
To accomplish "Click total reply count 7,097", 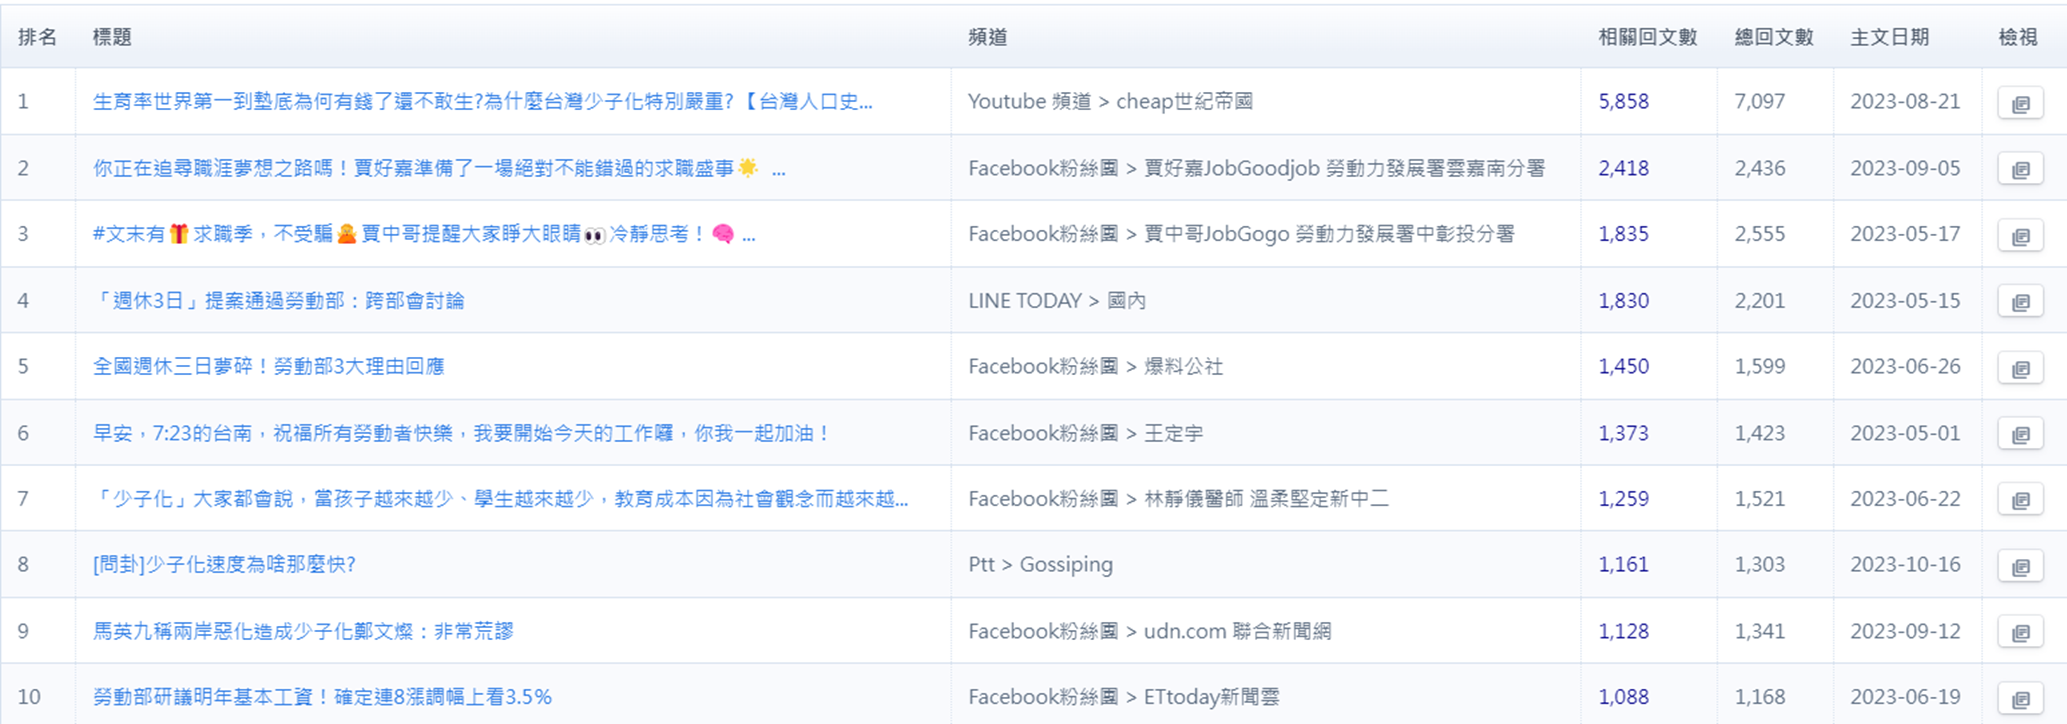I will point(1759,101).
